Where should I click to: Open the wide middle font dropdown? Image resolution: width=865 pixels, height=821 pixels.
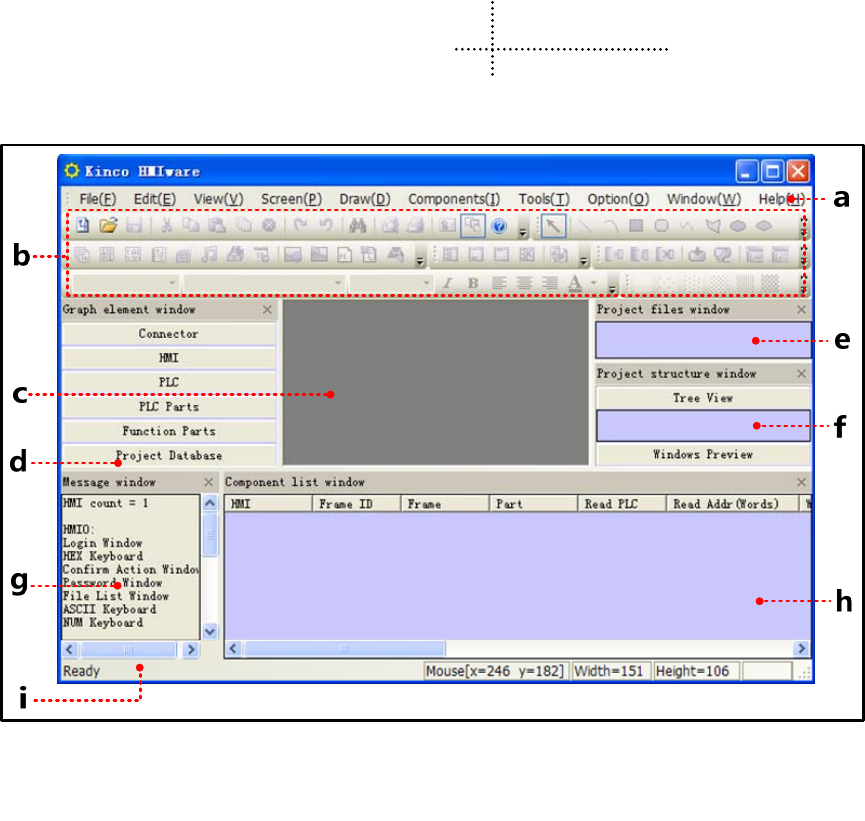click(264, 283)
